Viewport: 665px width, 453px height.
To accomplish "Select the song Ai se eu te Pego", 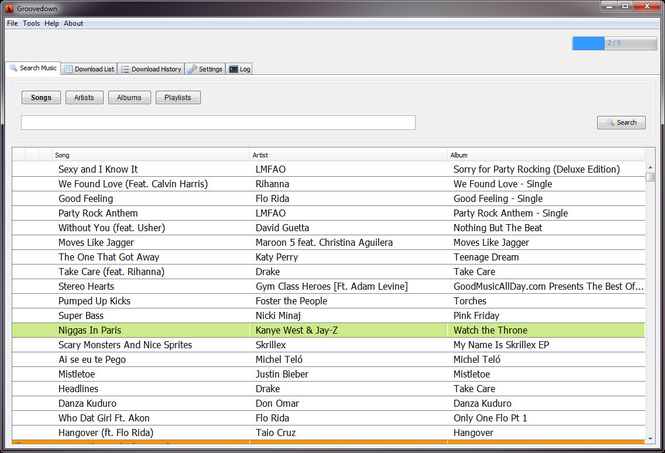I will click(x=92, y=360).
